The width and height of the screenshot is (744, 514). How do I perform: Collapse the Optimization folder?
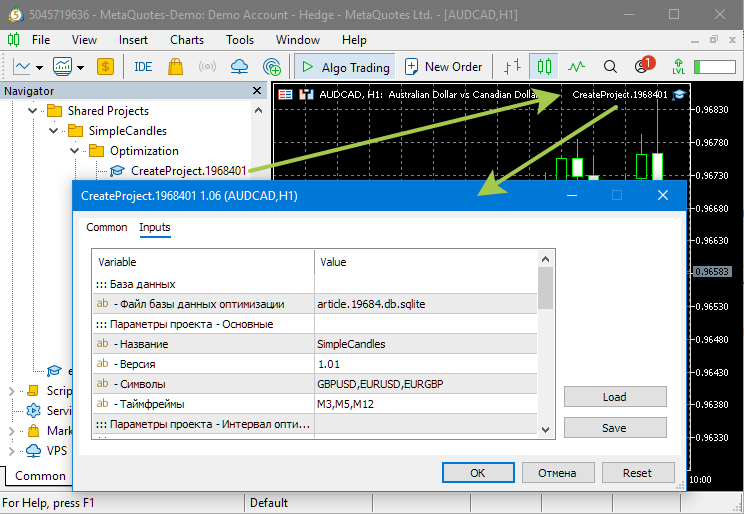[x=74, y=150]
